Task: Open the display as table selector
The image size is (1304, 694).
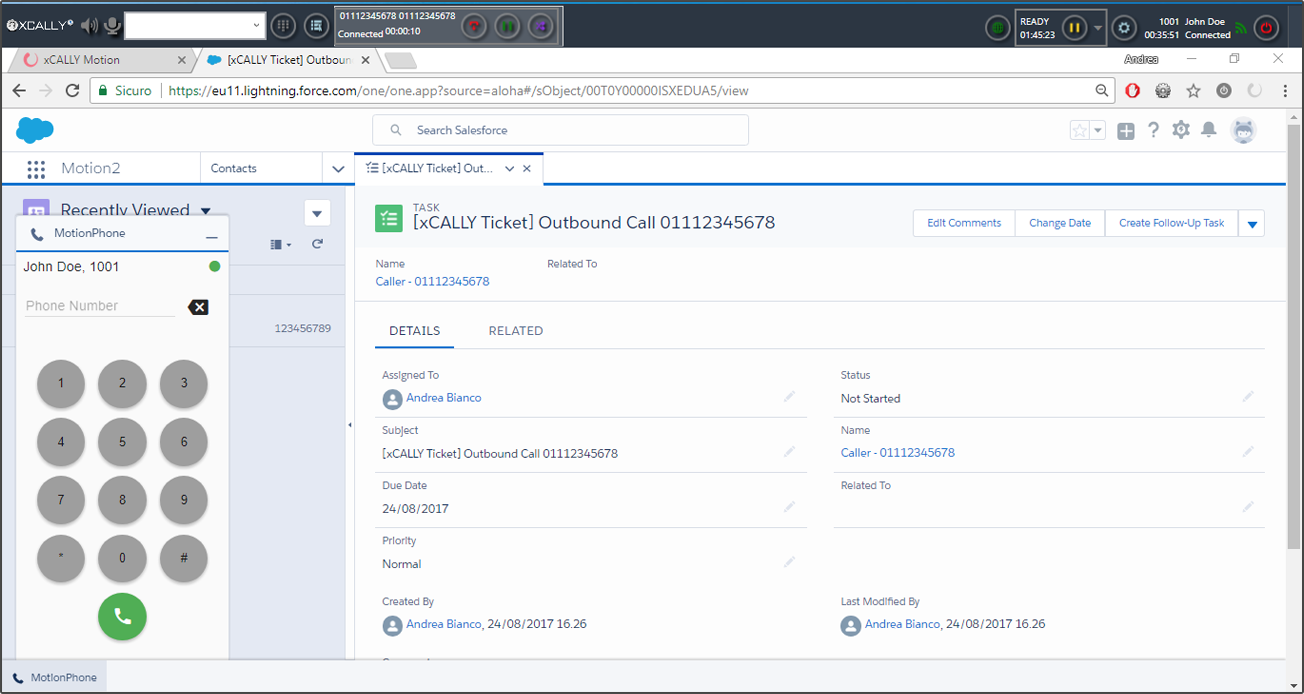Action: coord(281,244)
